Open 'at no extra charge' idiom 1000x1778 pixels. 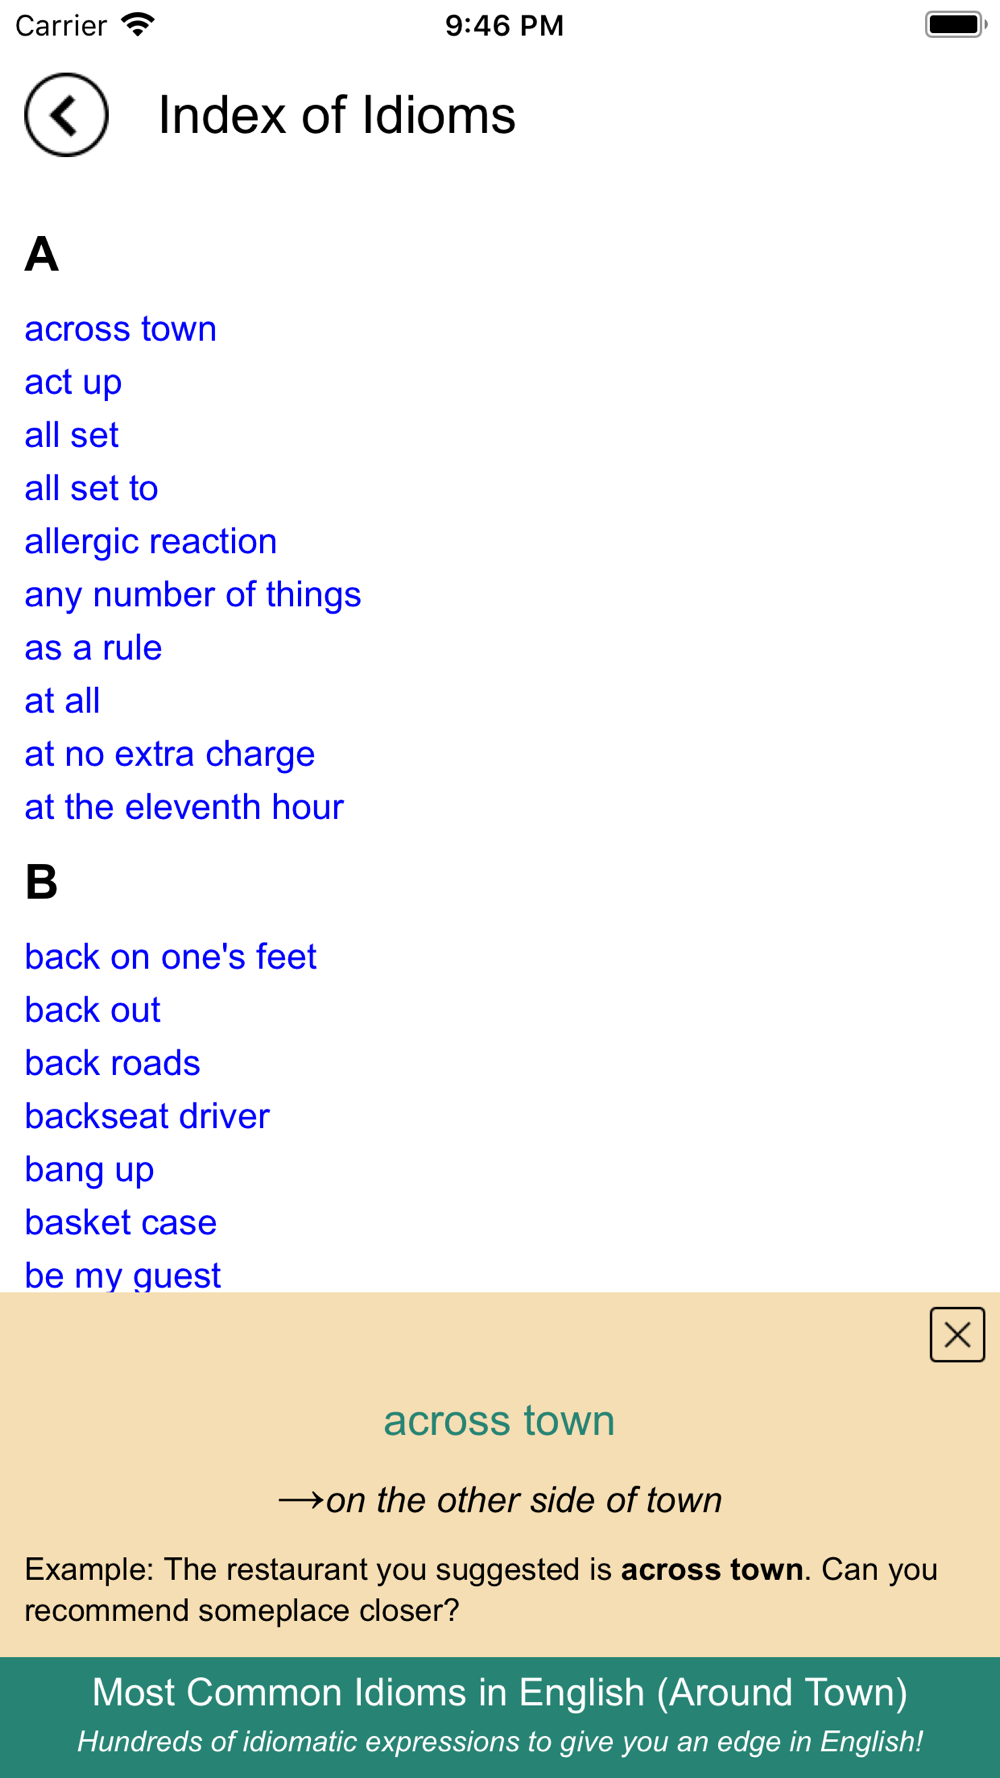(170, 753)
